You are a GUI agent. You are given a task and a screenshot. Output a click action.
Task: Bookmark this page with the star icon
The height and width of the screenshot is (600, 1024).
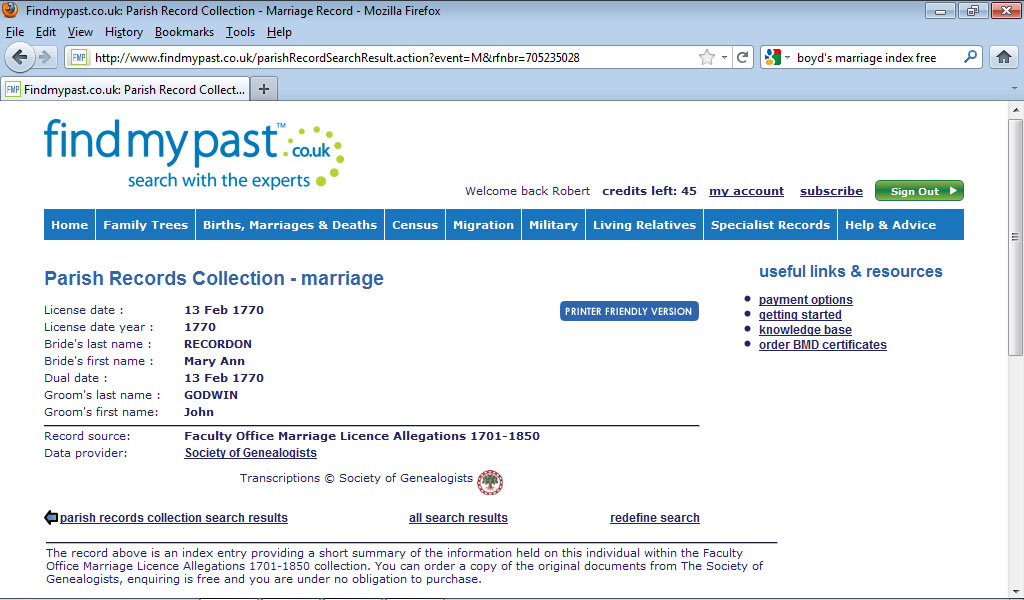707,57
